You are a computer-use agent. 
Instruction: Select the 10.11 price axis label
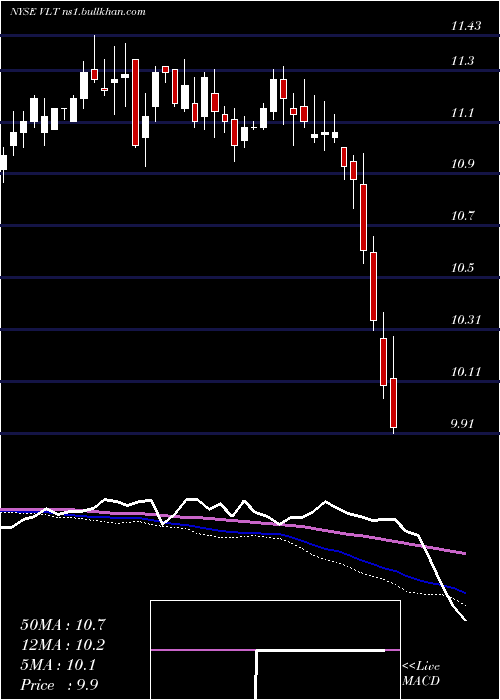[x=466, y=372]
